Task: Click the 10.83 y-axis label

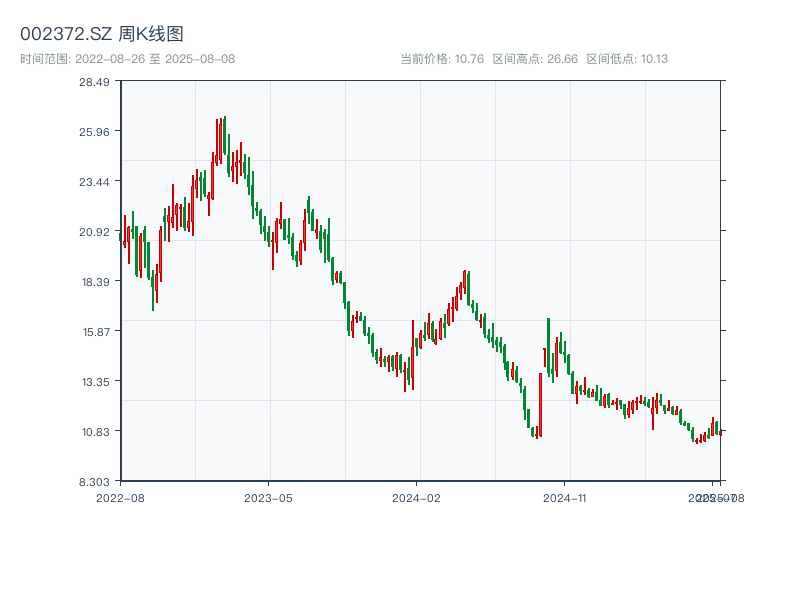Action: point(95,432)
